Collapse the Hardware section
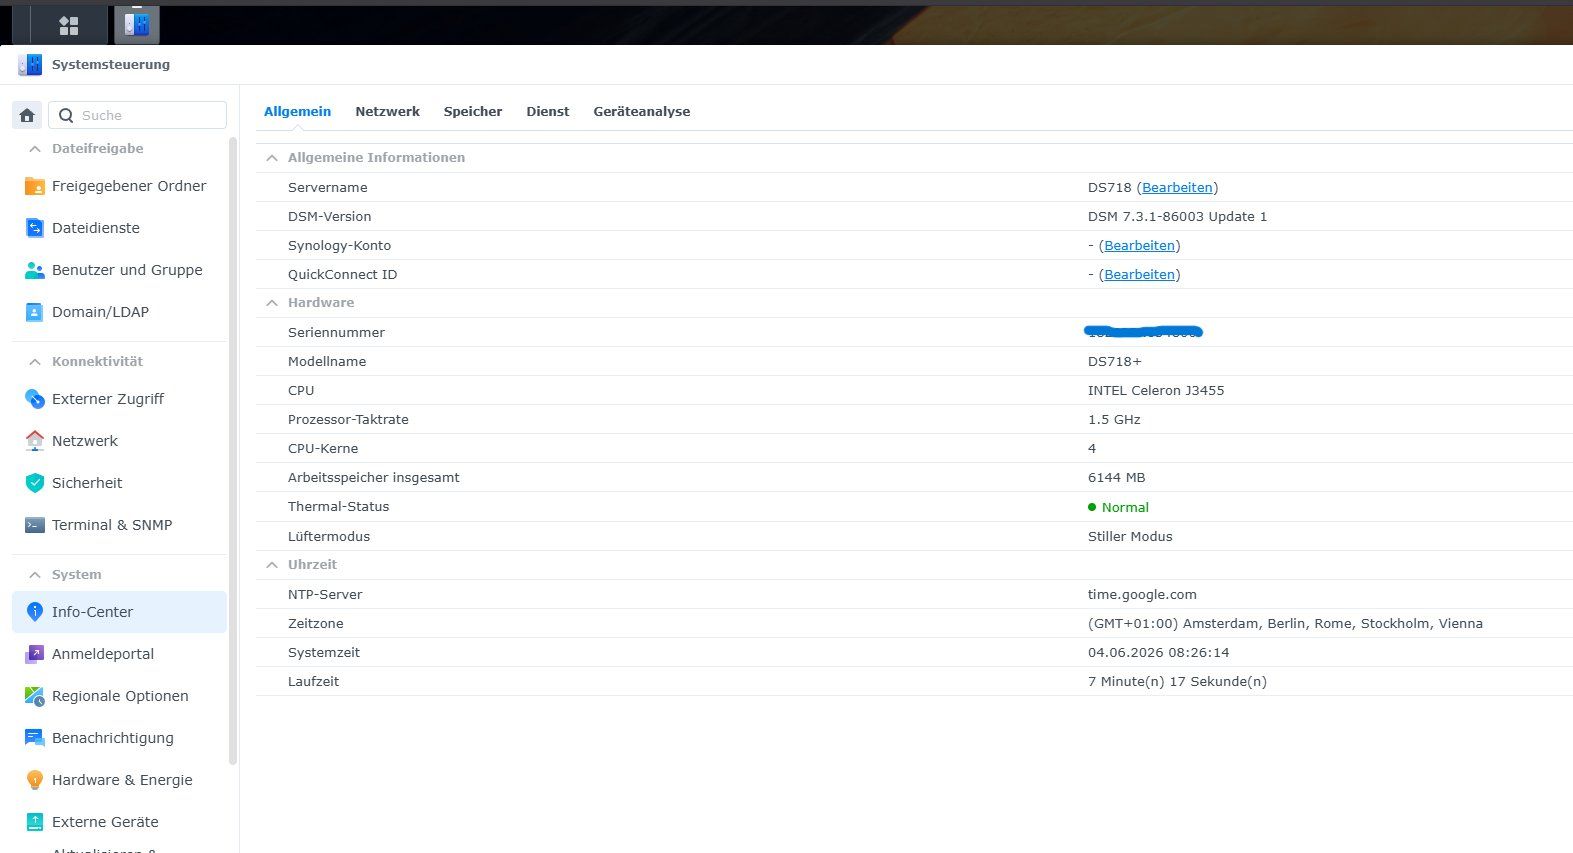This screenshot has width=1573, height=853. pyautogui.click(x=272, y=303)
